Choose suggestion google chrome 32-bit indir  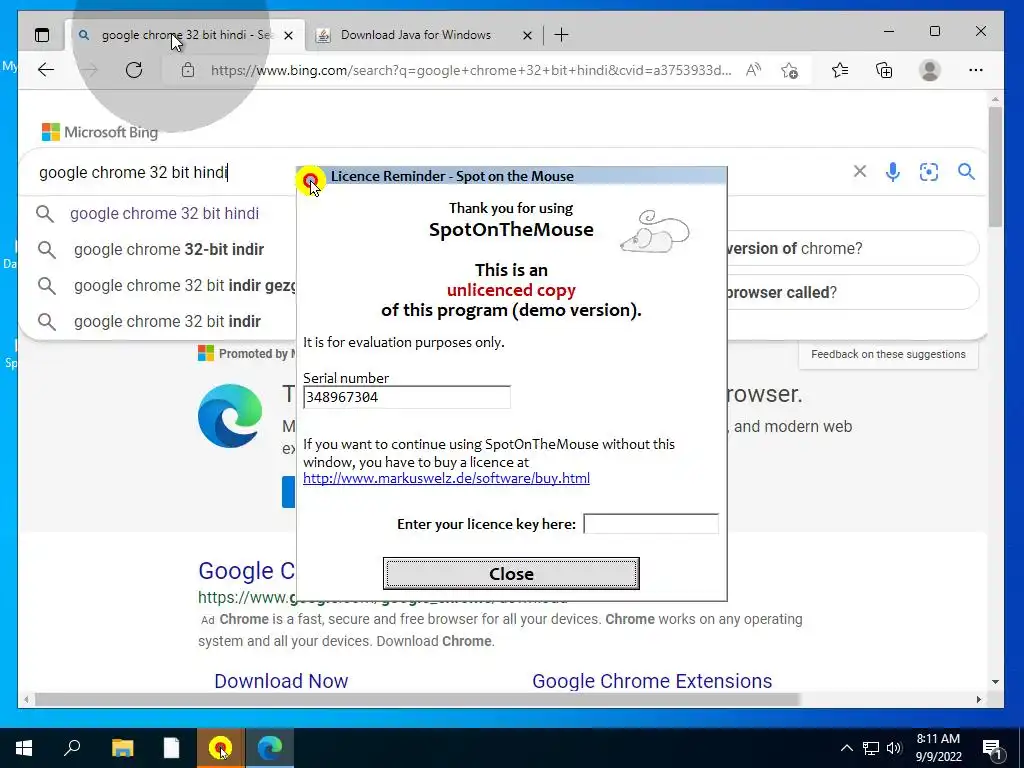point(168,249)
